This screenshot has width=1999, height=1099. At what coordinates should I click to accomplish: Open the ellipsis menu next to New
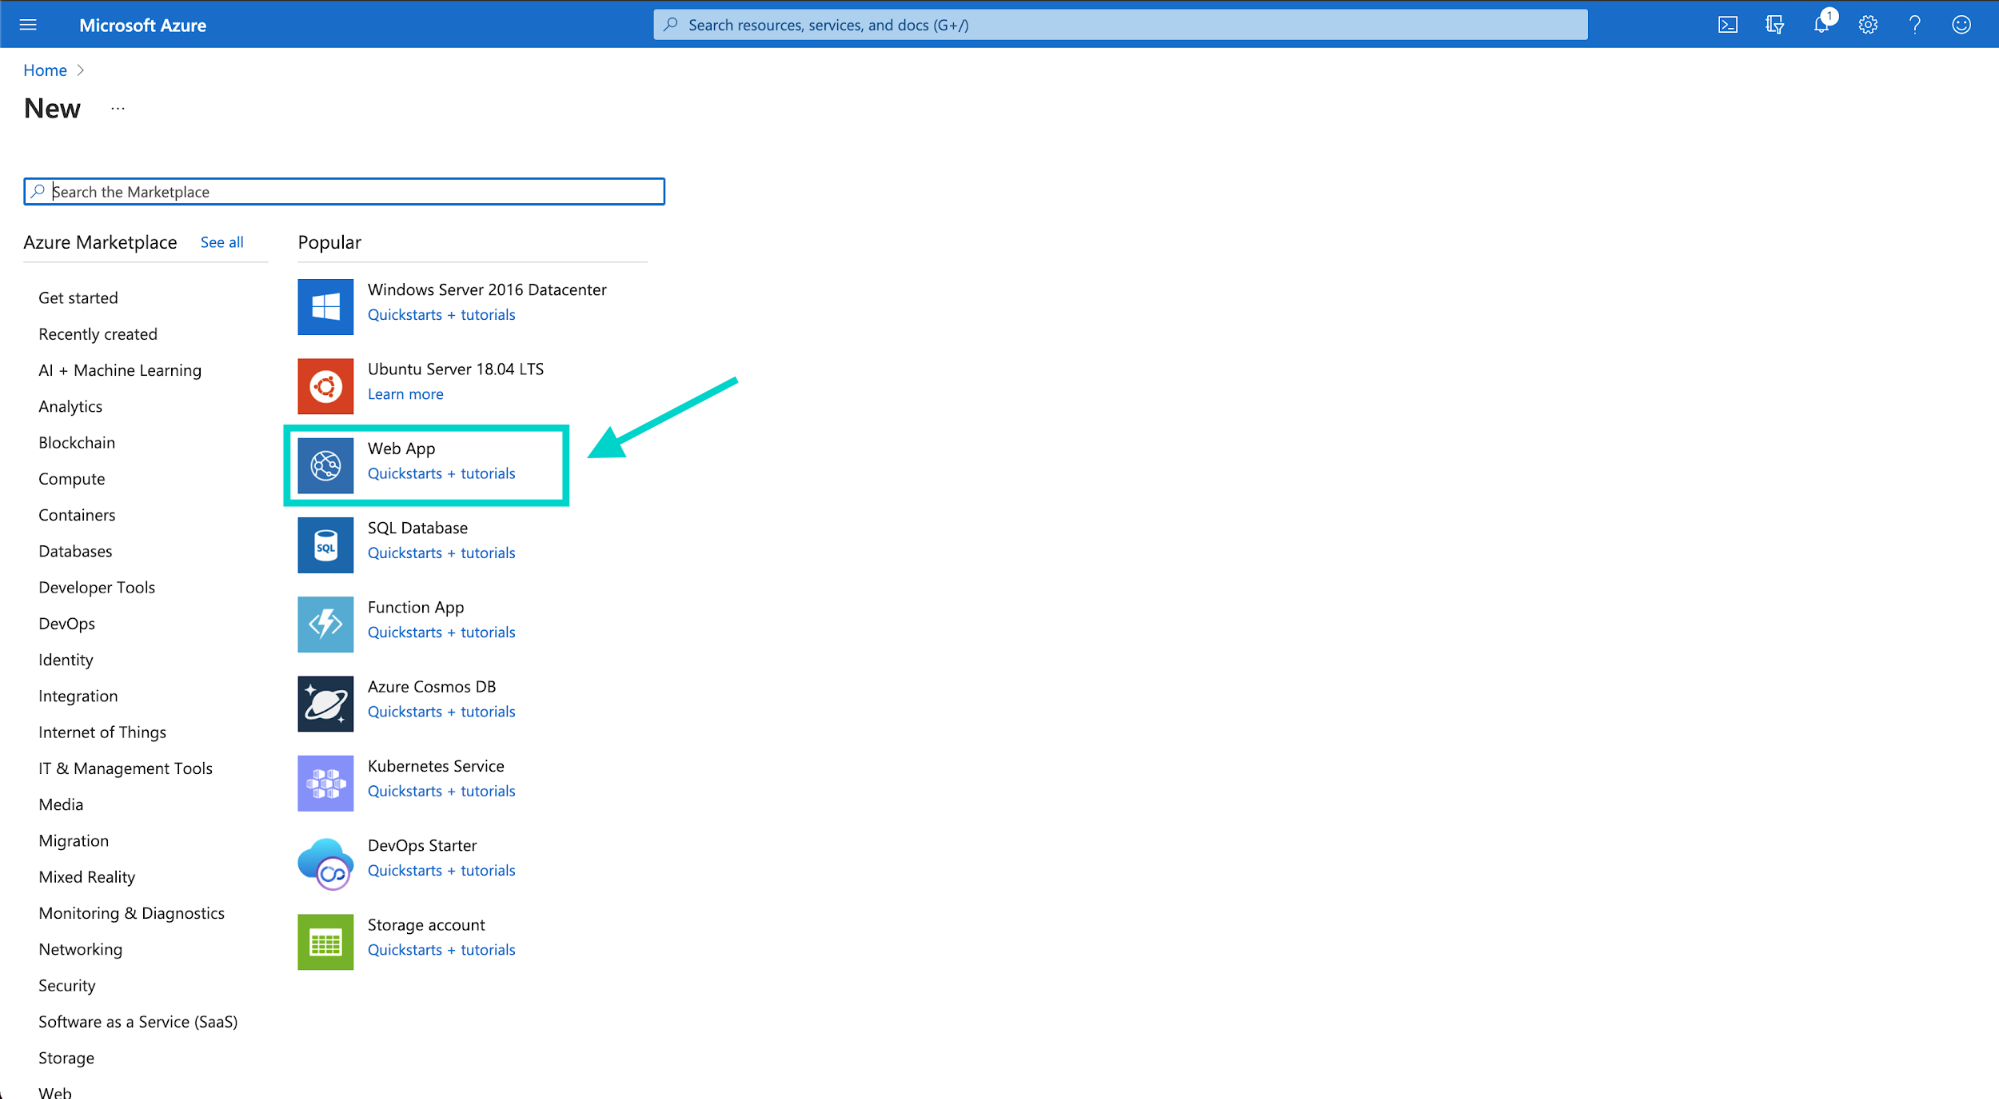coord(118,108)
